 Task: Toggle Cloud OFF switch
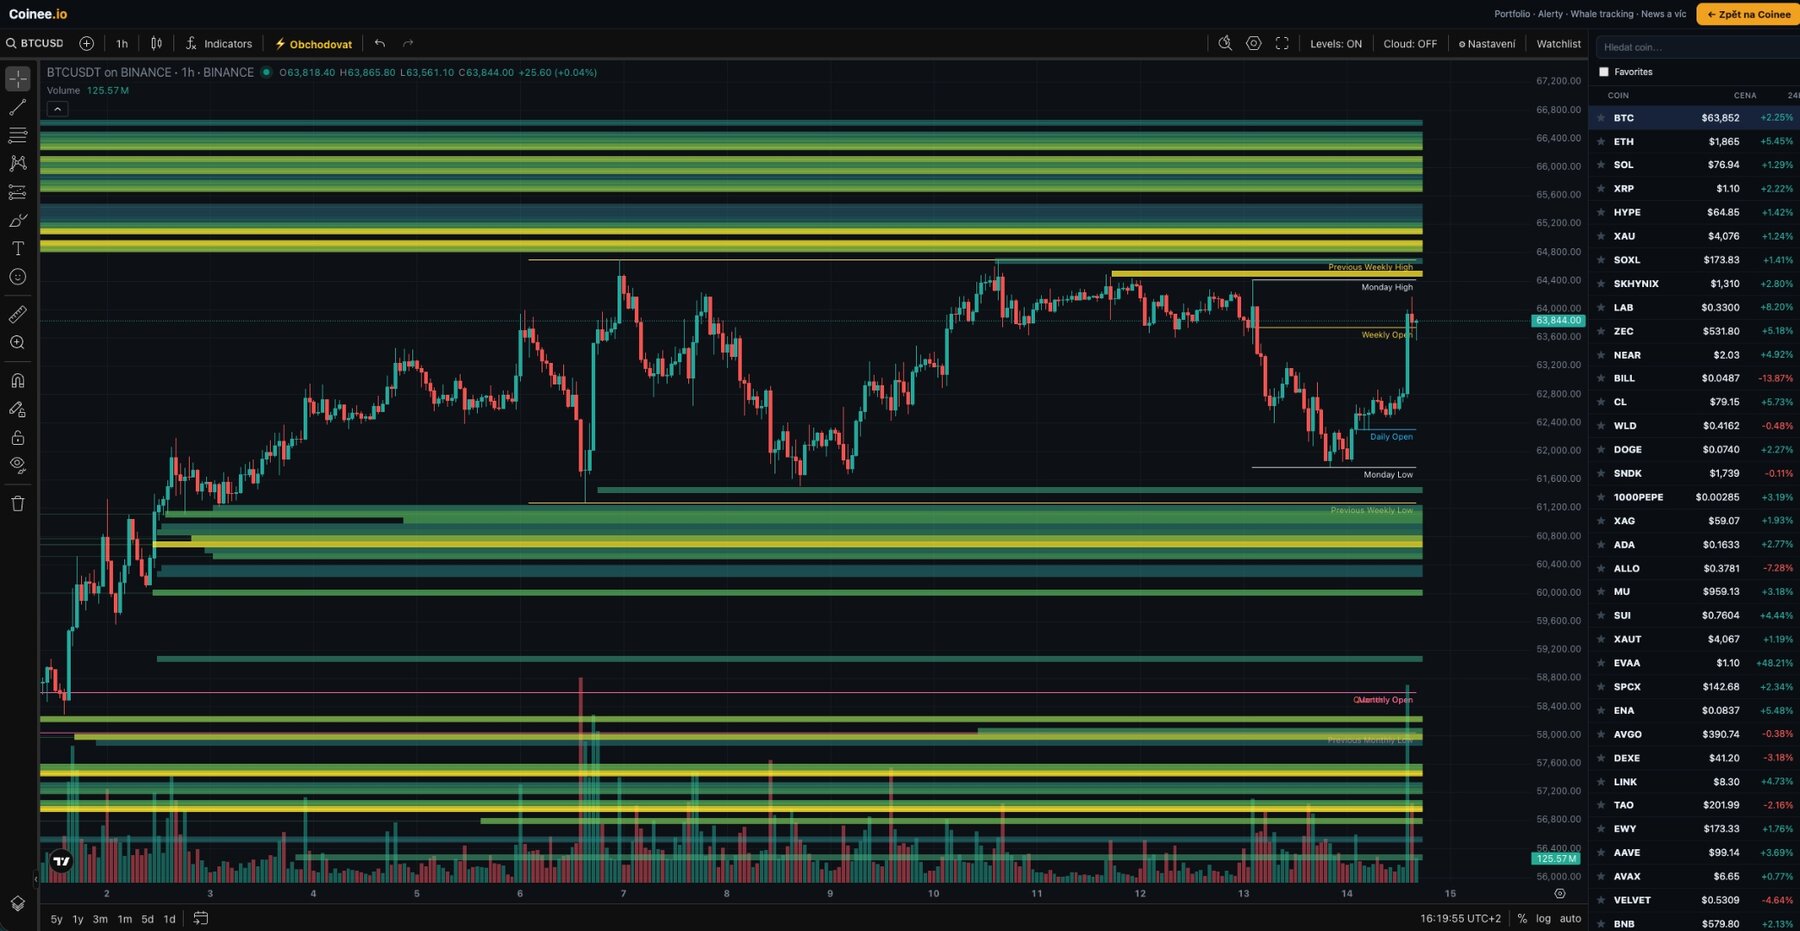(1410, 44)
